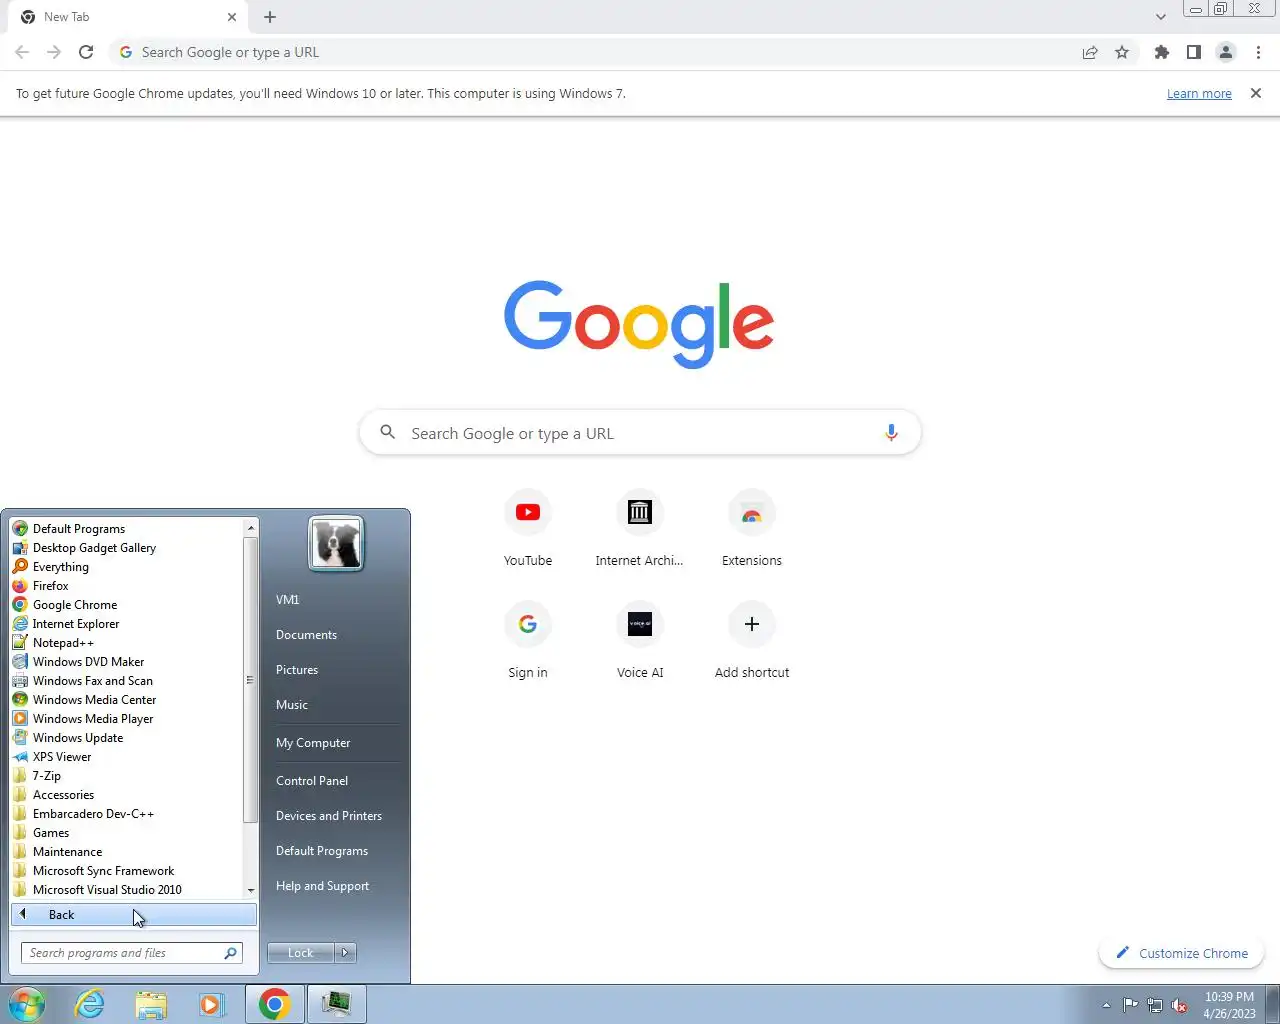Go forward with Chrome's forward arrow

tap(54, 52)
